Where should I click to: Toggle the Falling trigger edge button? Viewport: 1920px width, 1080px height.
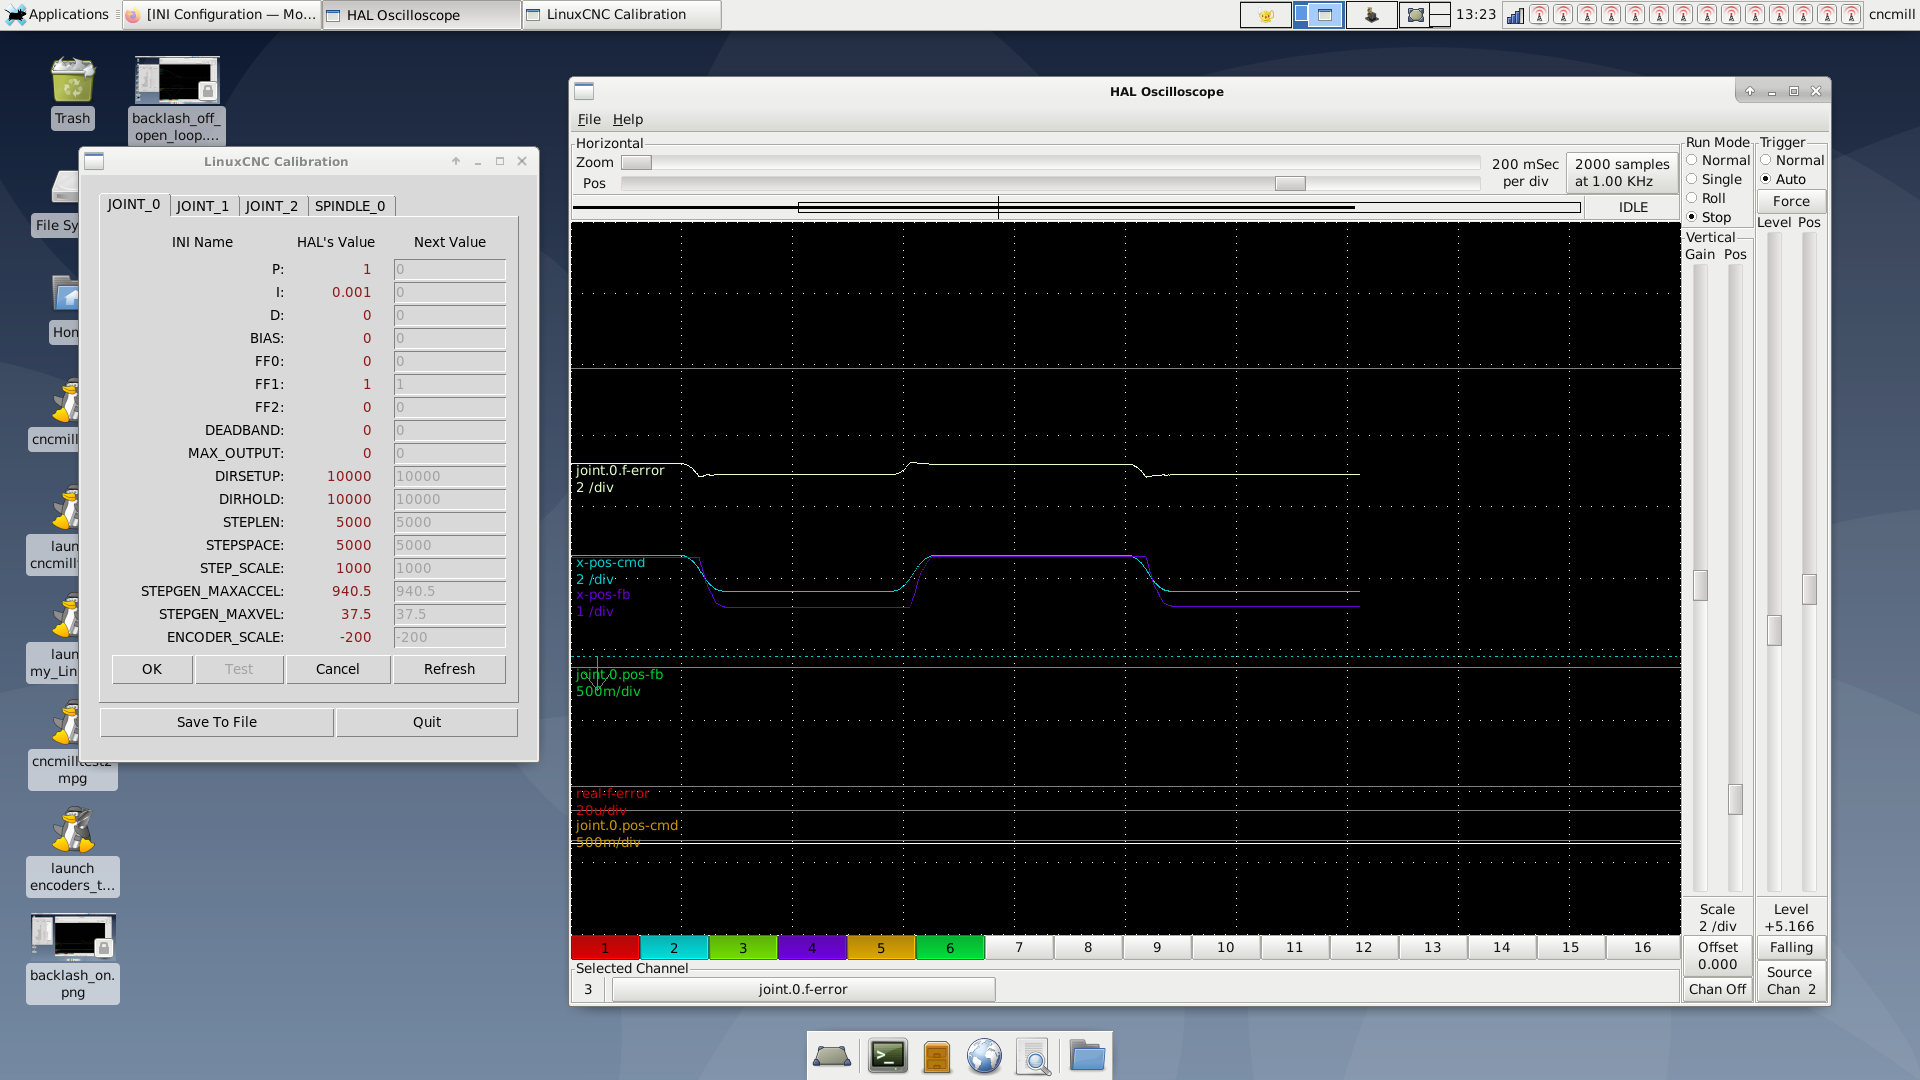tap(1791, 947)
